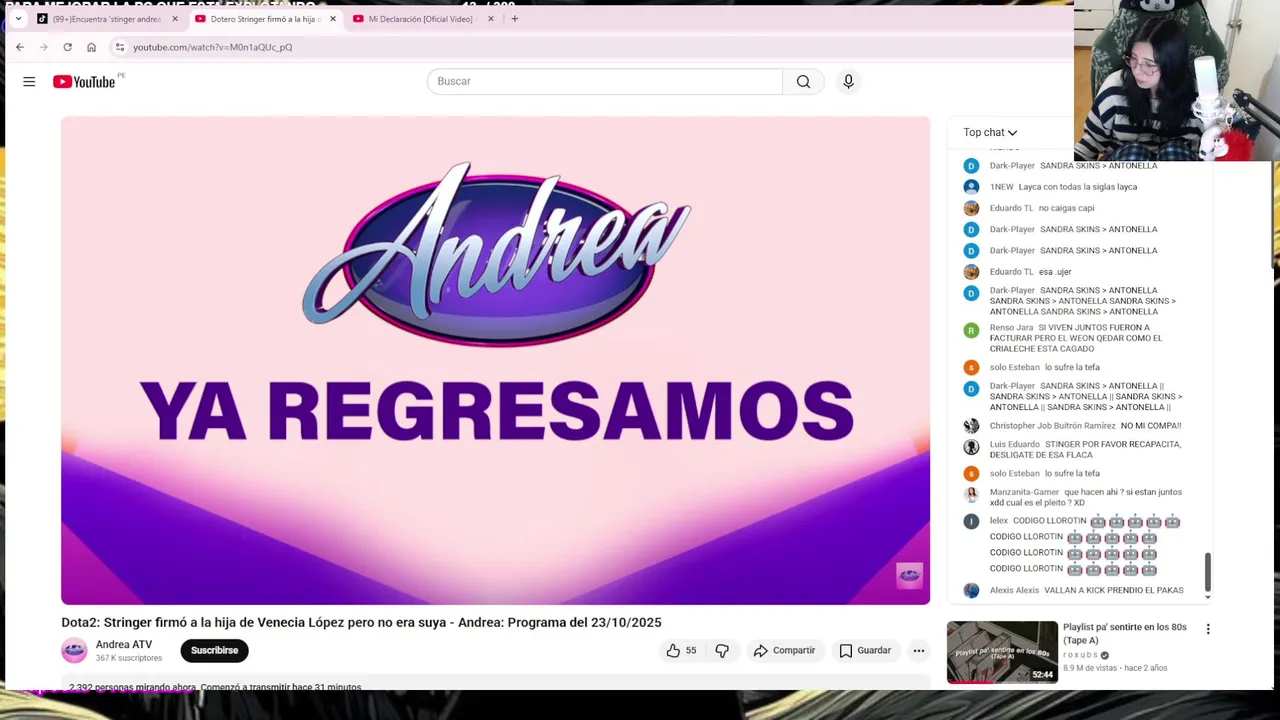Close the 'Encuentra stinger andrea' tab
Screen dimensions: 1280x720
coord(175,19)
